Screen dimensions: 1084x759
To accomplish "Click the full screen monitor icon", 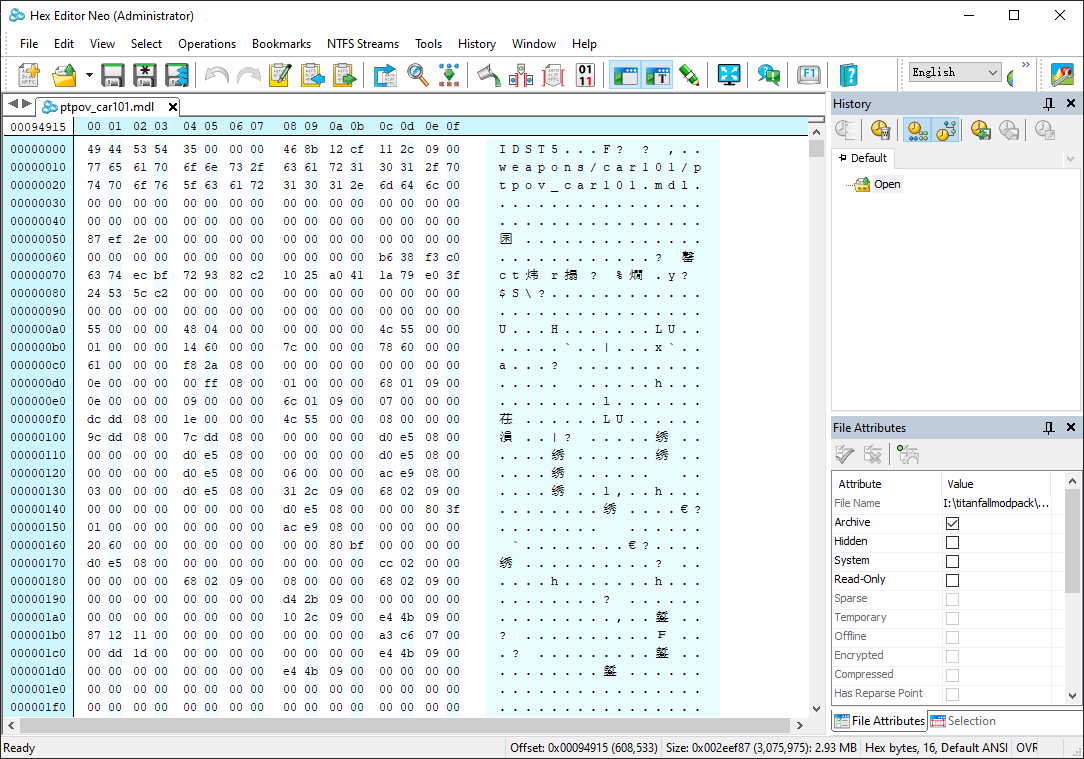I will [729, 75].
